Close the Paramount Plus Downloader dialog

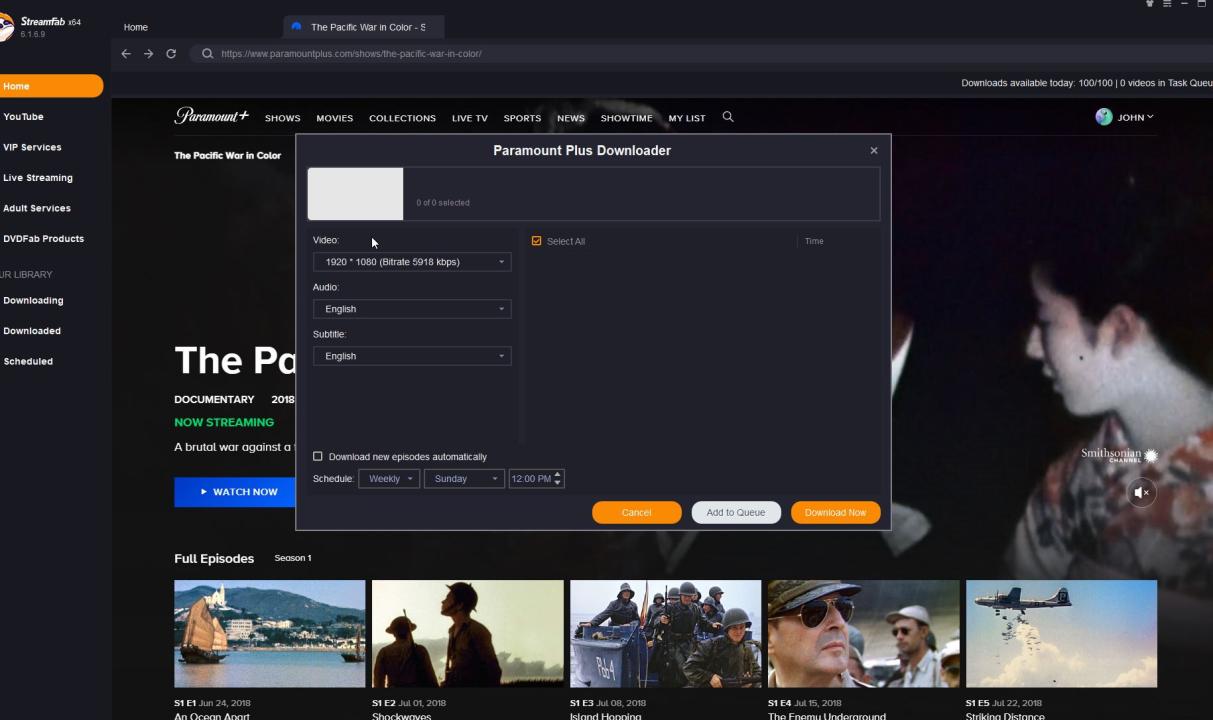[x=874, y=150]
